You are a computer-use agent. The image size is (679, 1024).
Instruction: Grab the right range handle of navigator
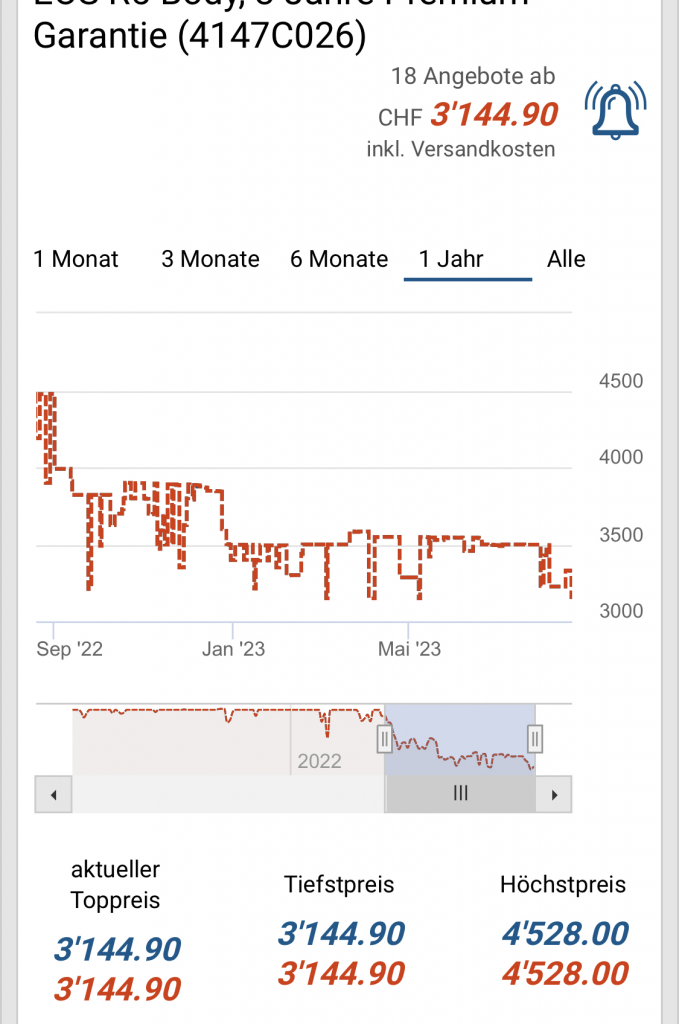point(535,739)
